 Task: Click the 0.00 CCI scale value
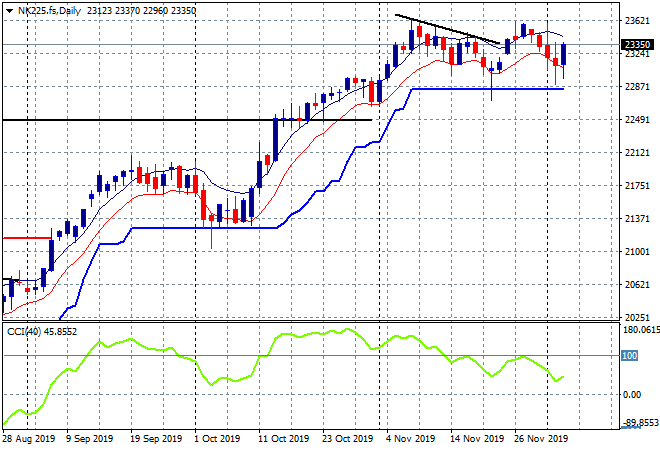[x=632, y=395]
